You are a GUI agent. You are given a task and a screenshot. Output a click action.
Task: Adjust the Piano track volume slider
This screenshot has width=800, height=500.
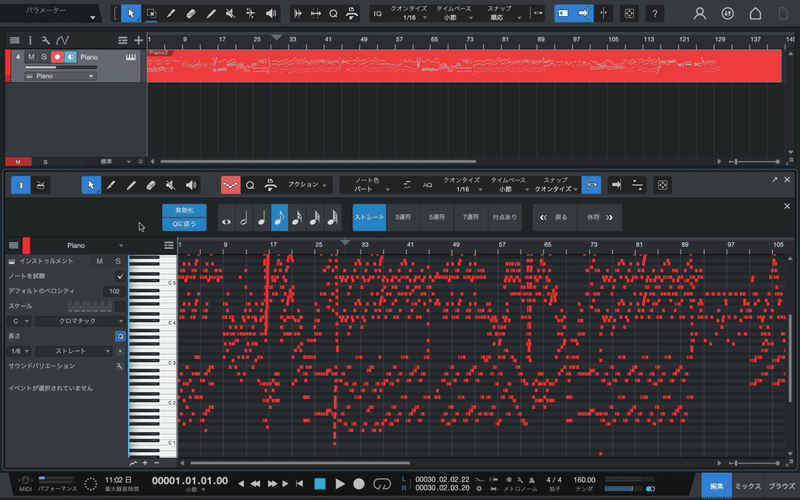(61, 67)
